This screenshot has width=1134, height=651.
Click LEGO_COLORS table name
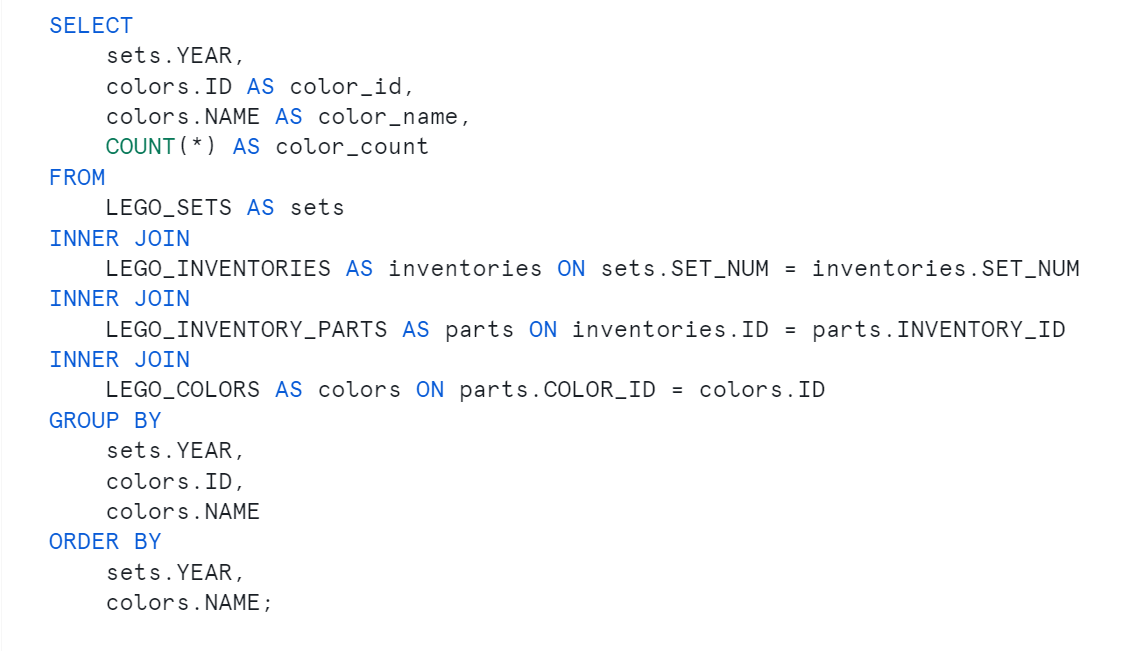click(x=182, y=390)
